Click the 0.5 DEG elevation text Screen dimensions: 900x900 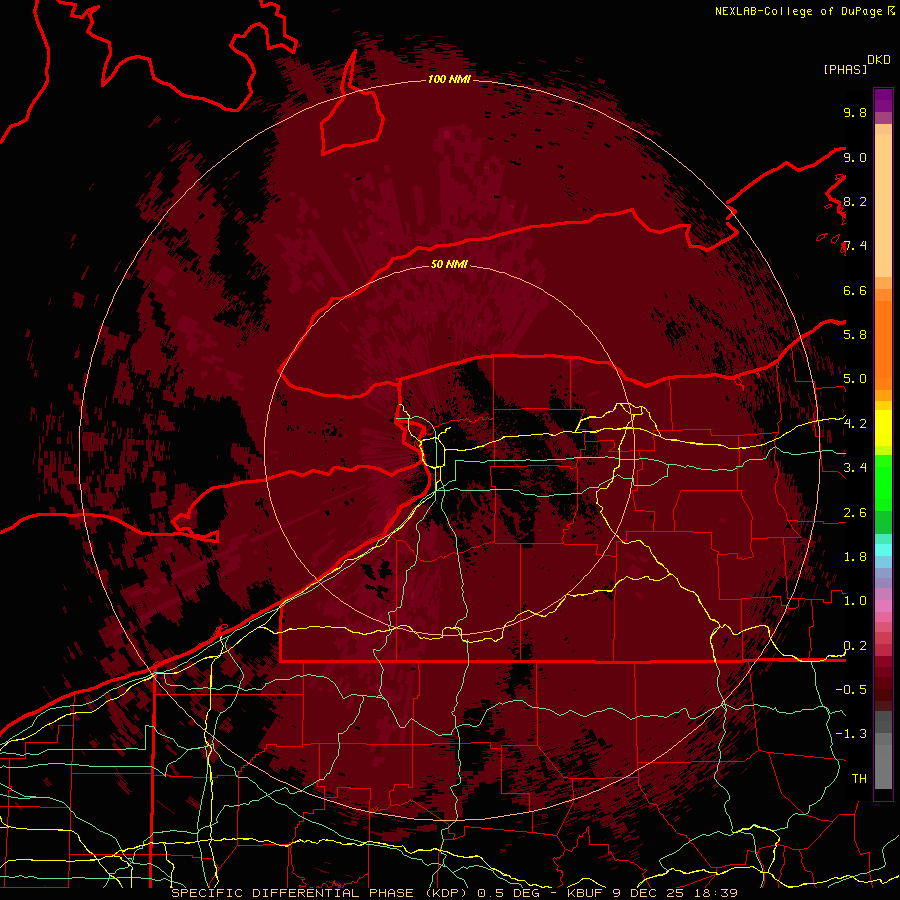(510, 893)
